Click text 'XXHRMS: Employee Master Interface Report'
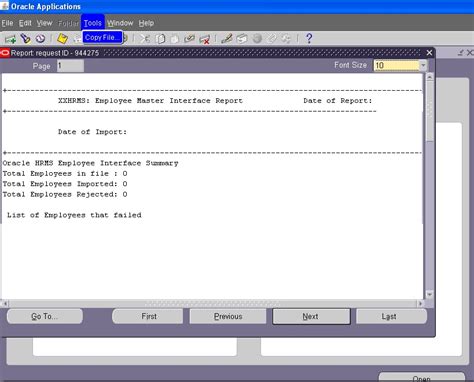Screen dimensions: 474x382 click(150, 101)
